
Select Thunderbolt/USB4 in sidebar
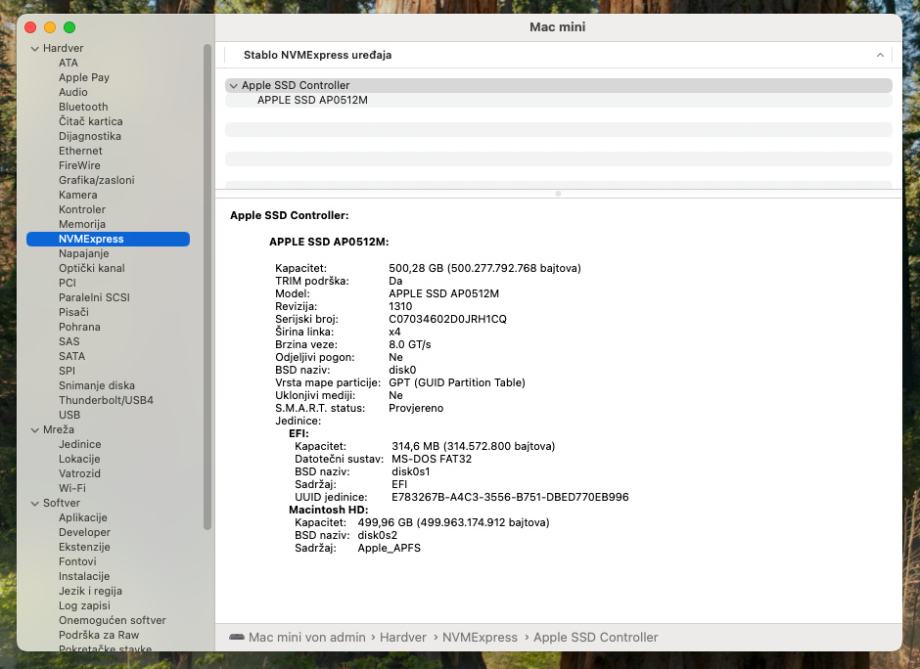(106, 400)
